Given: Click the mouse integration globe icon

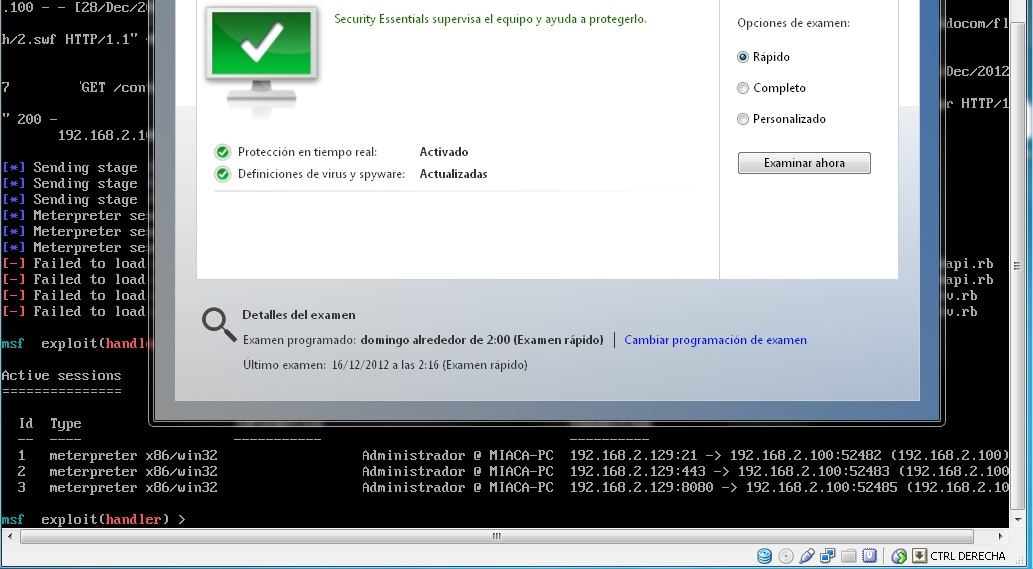Looking at the screenshot, I should point(899,556).
